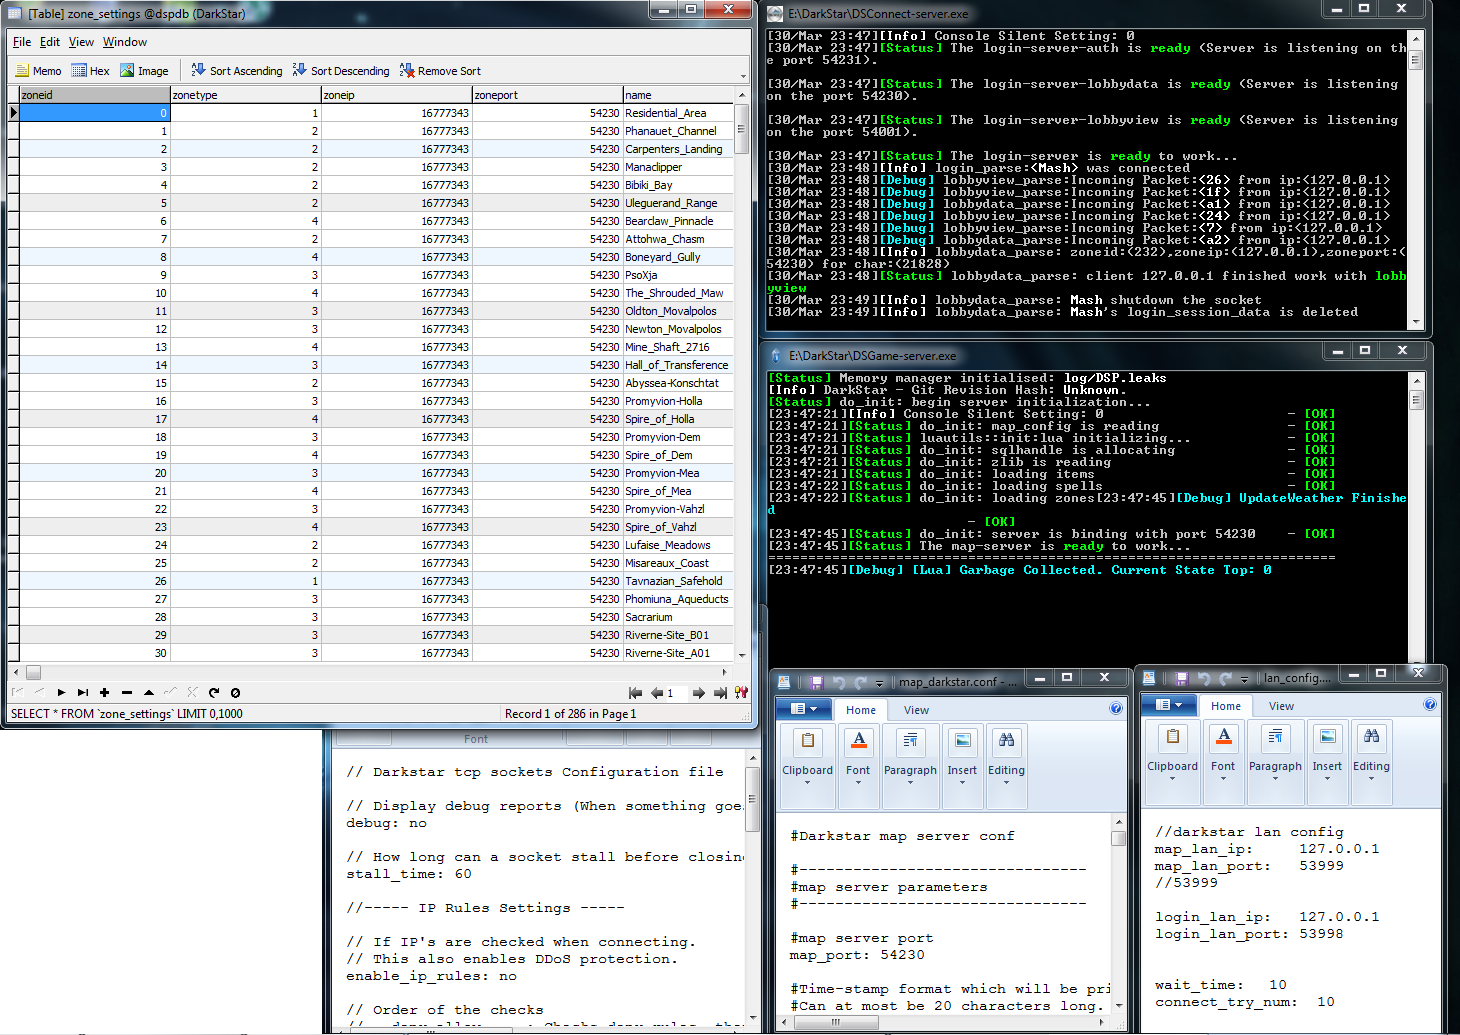Open grid settings tools icon at bottom right
The width and height of the screenshot is (1460, 1035).
coord(741,692)
